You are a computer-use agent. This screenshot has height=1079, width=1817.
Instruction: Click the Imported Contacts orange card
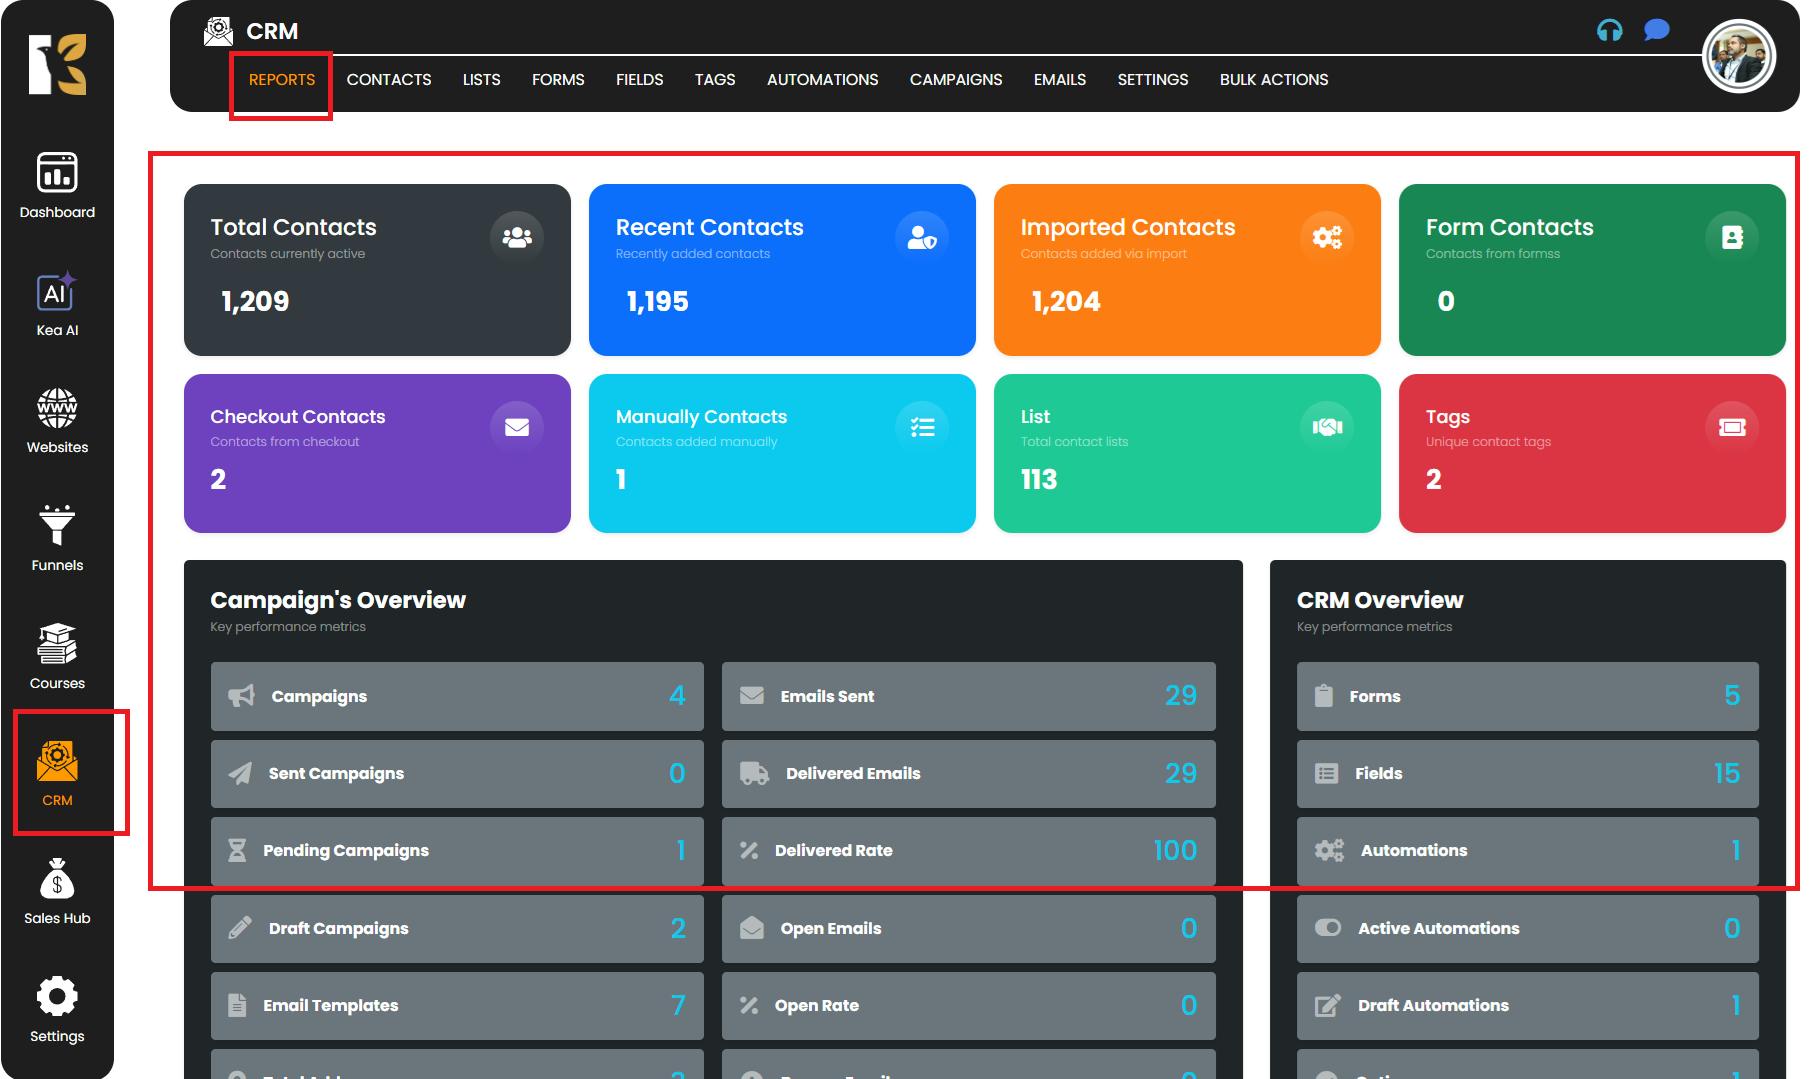1186,270
